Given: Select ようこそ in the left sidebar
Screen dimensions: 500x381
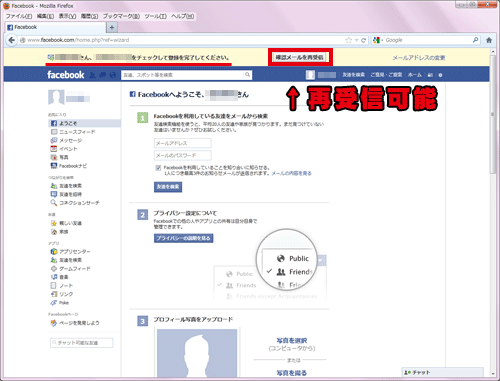Looking at the screenshot, I should tap(84, 123).
